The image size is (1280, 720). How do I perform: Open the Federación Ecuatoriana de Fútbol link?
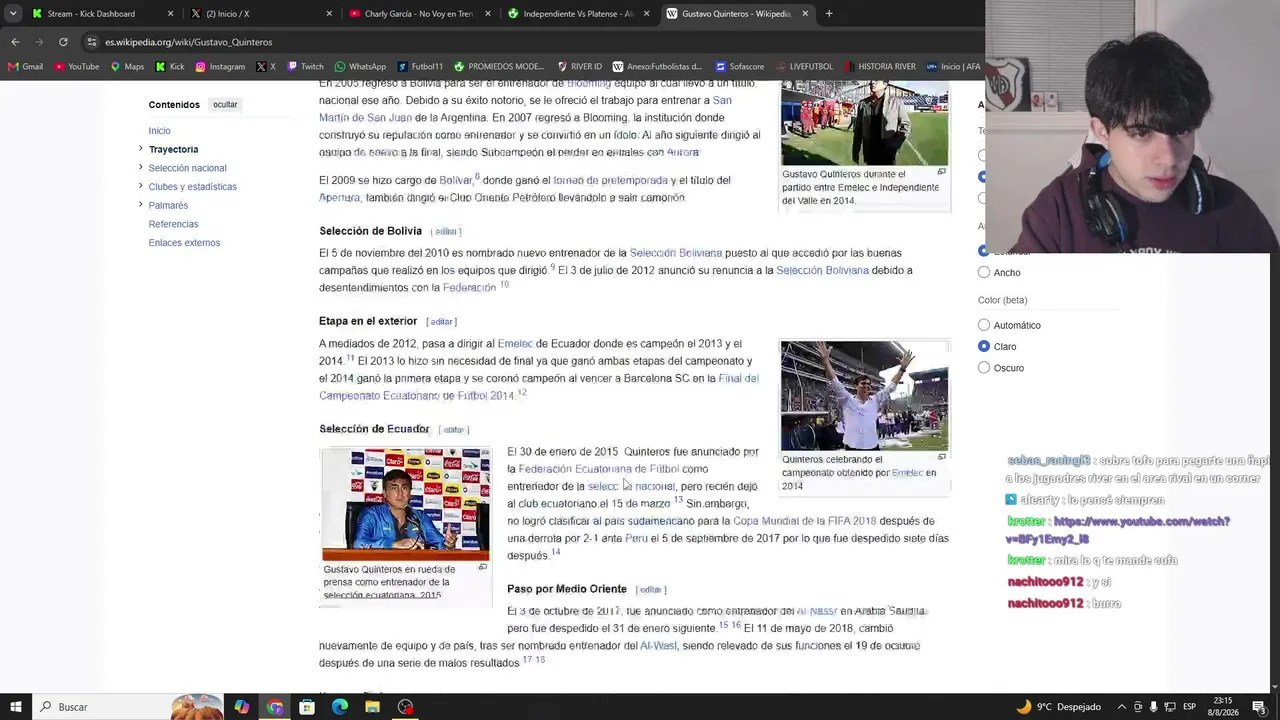(x=598, y=469)
